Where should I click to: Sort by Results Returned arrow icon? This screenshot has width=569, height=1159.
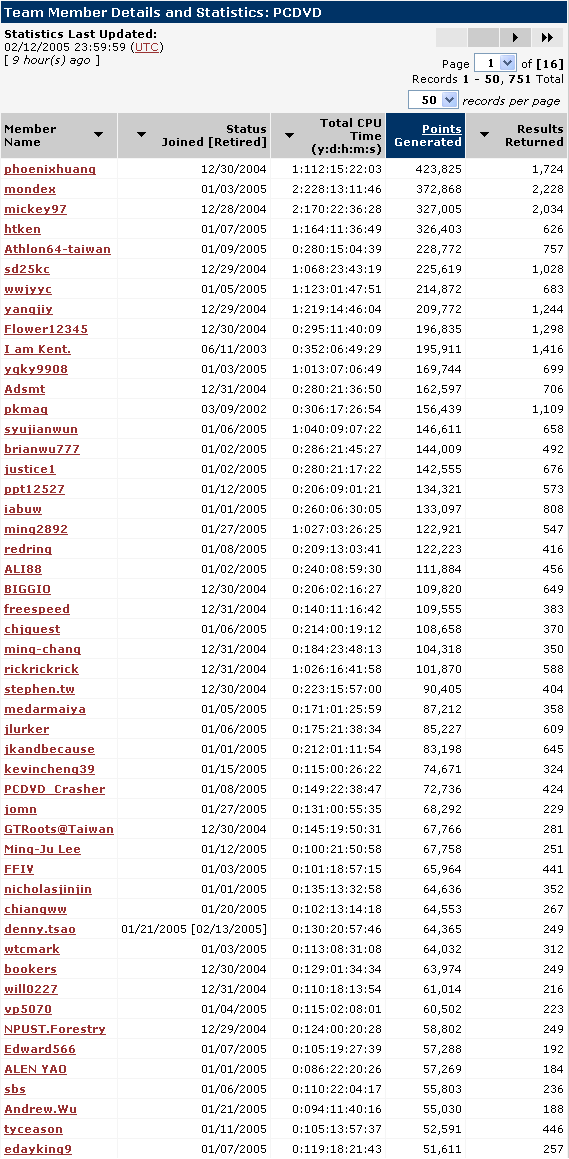485,135
